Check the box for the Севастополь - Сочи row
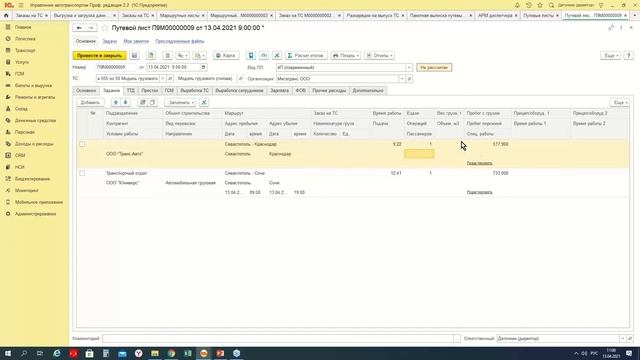Image resolution: width=640 pixels, height=360 pixels. 82,173
